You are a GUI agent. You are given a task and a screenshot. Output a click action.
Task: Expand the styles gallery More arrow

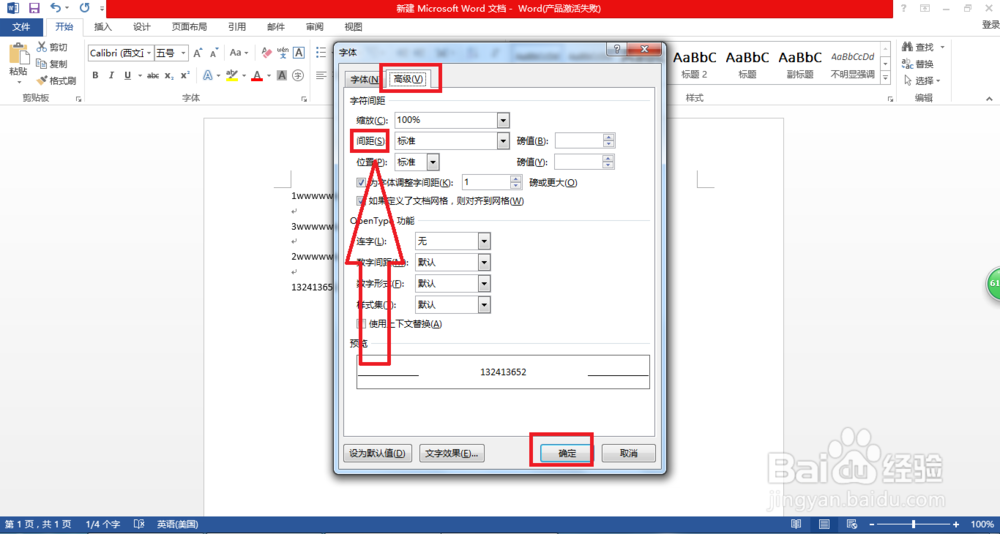[x=885, y=78]
